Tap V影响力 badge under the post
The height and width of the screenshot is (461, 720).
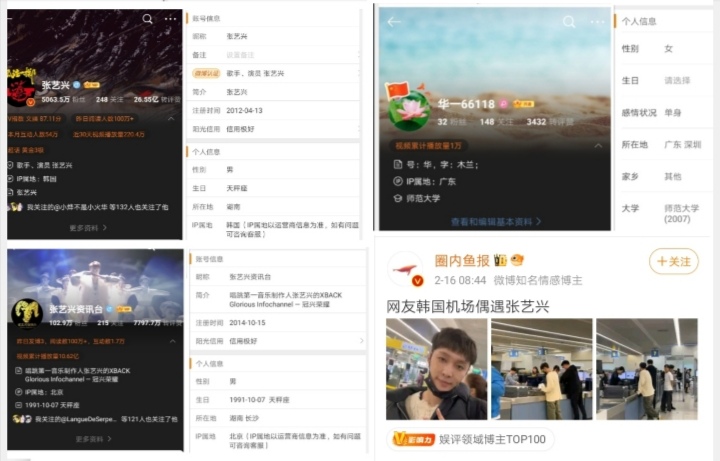[x=414, y=439]
